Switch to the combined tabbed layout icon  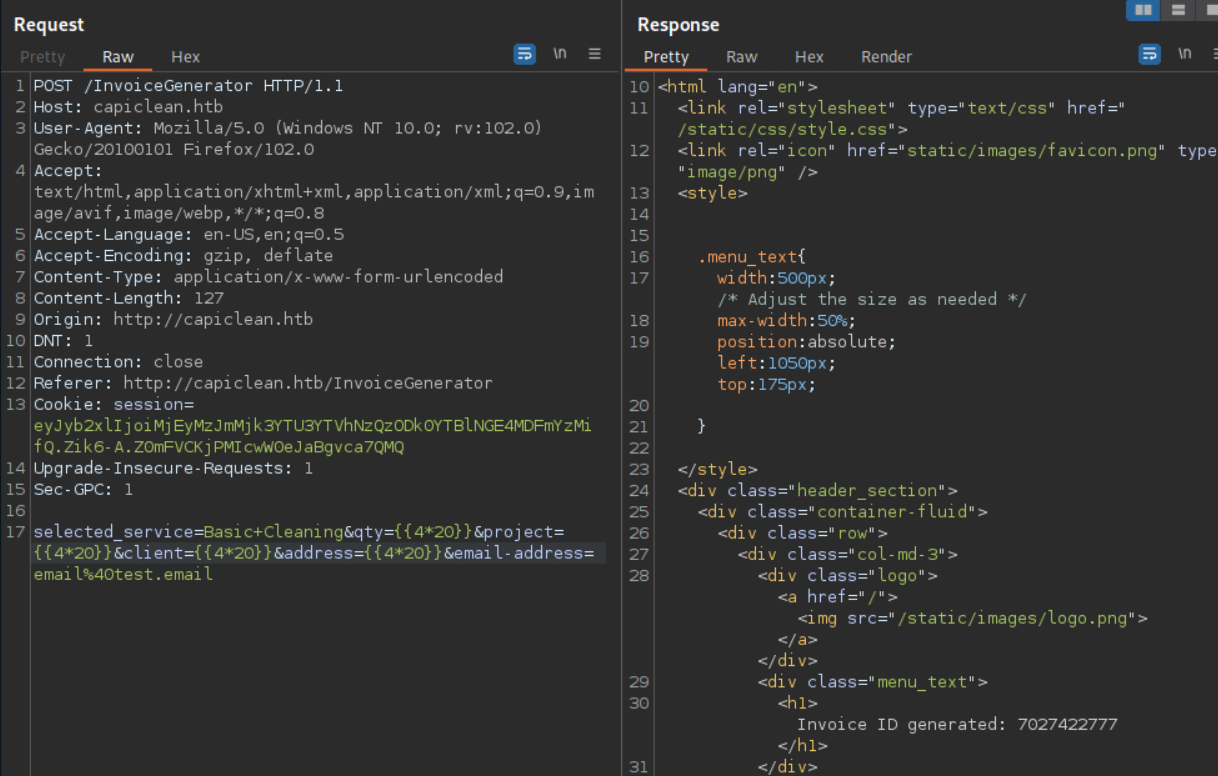(1210, 10)
